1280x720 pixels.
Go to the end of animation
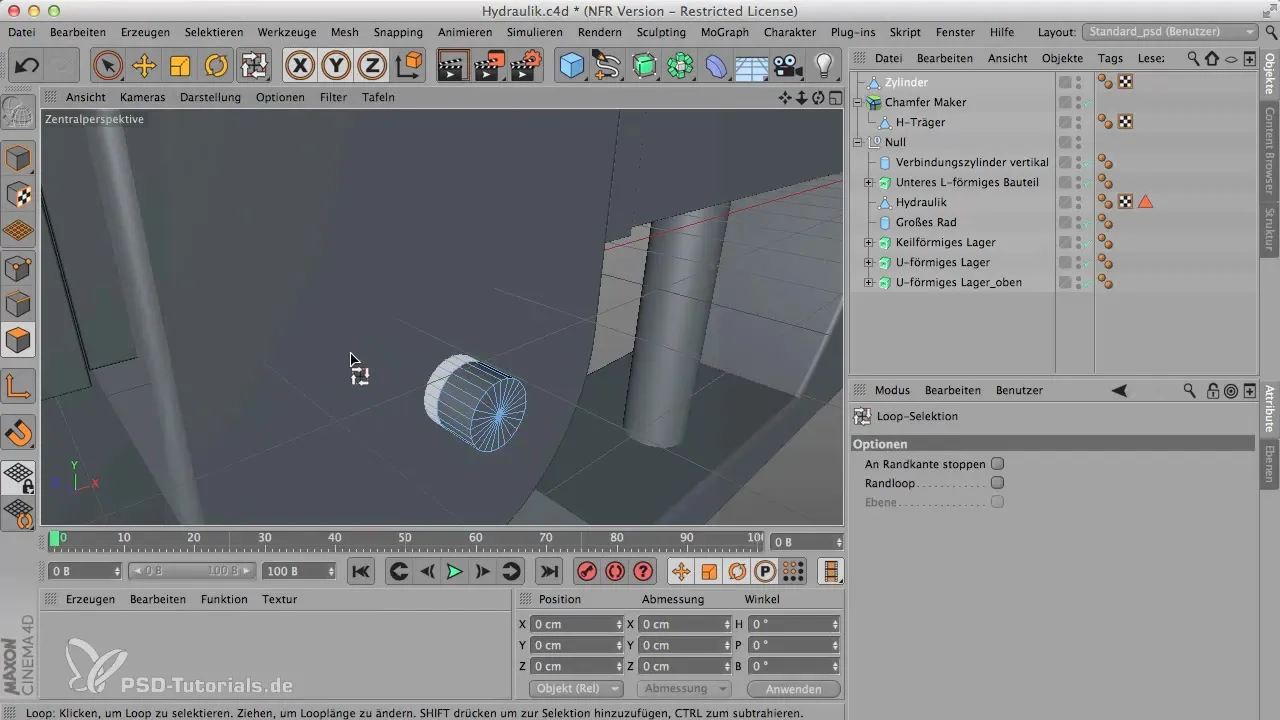click(x=548, y=571)
